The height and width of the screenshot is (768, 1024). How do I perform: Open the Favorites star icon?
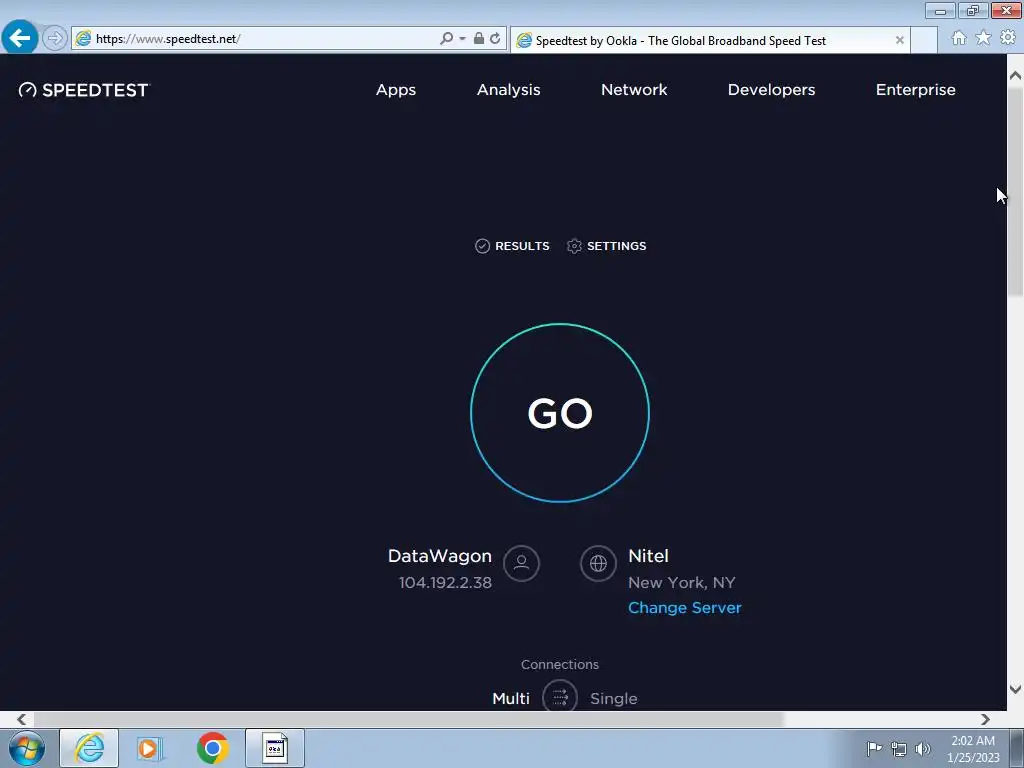(x=983, y=38)
